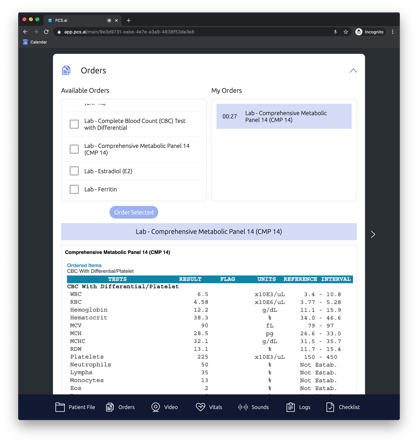The height and width of the screenshot is (444, 418).
Task: Tick the Lab - Estradiol (E2) checkbox
Action: (74, 171)
